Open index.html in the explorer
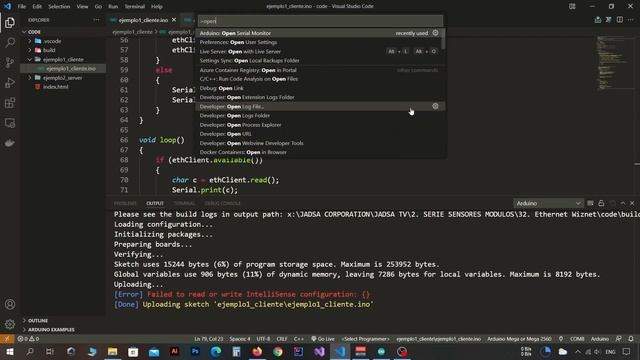This screenshot has height=360, width=640. [56, 87]
